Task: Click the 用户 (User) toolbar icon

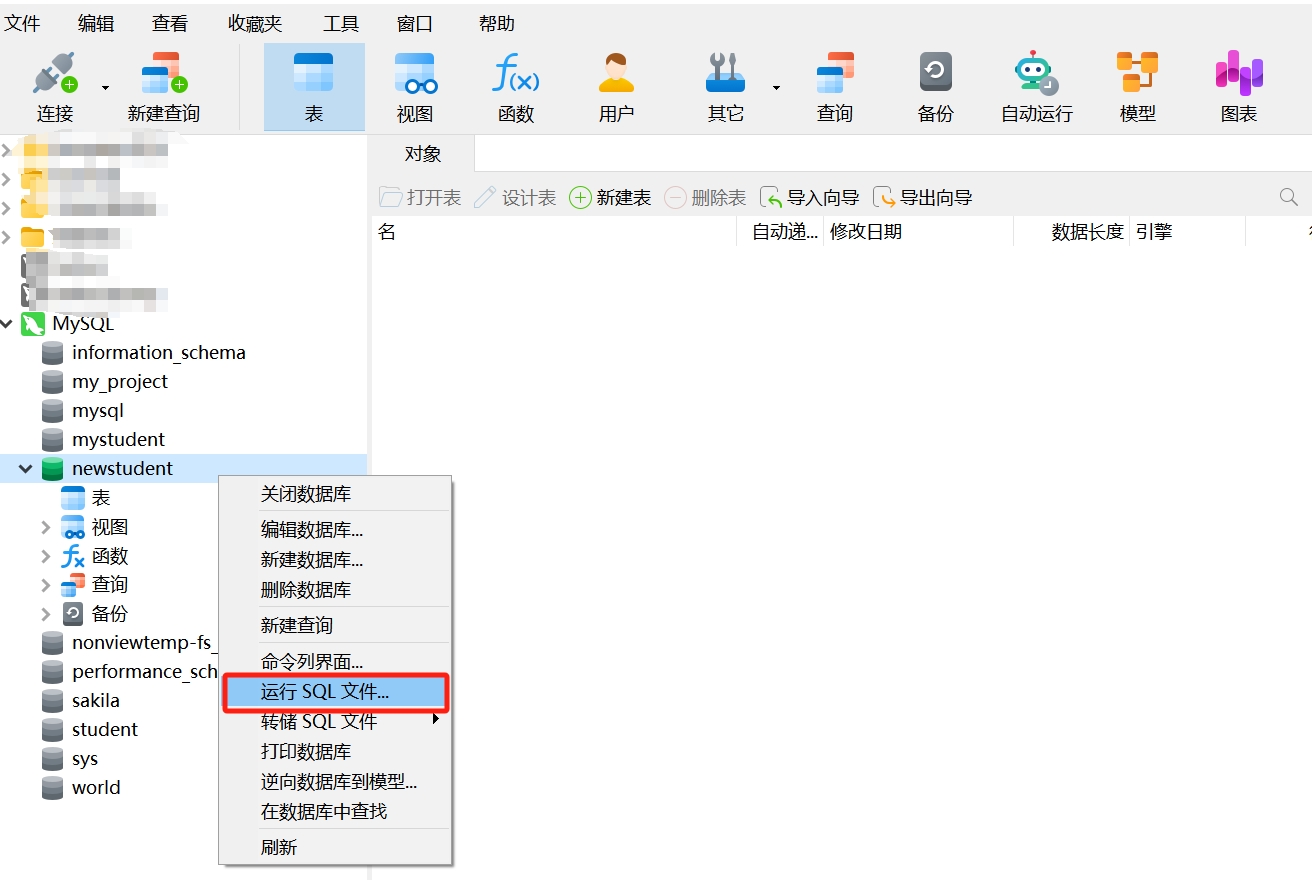Action: tap(616, 75)
